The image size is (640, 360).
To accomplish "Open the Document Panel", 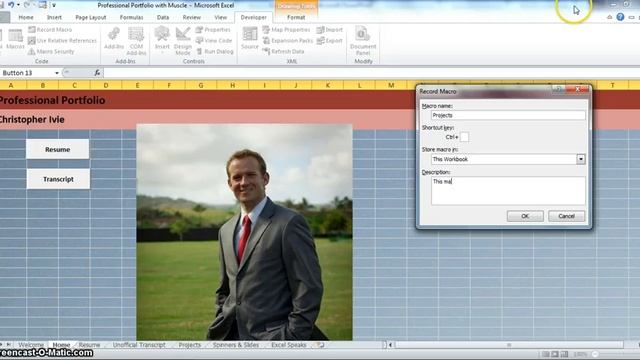I will [x=363, y=41].
